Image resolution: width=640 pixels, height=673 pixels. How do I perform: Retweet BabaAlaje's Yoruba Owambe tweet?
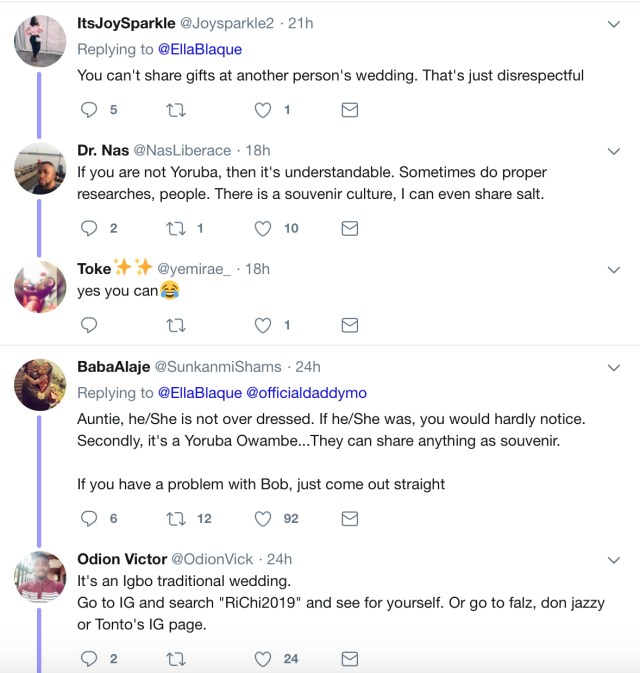[176, 518]
